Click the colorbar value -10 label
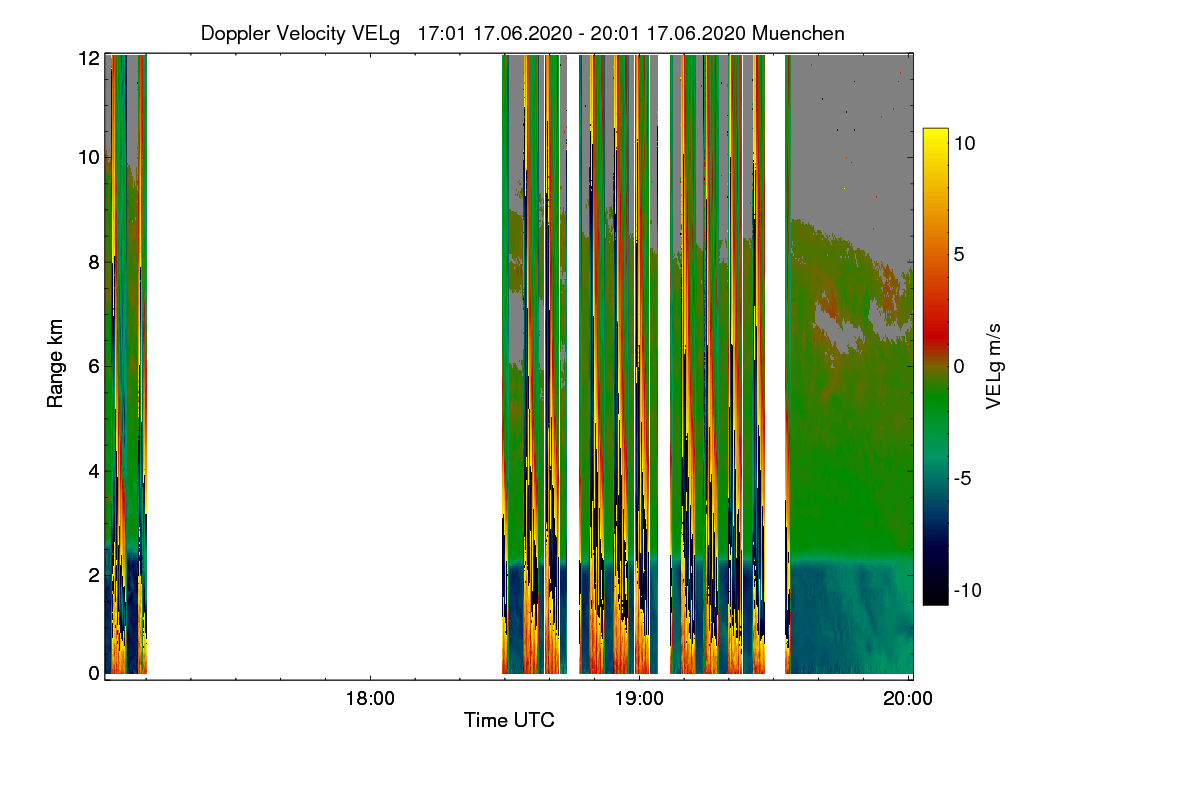 tap(965, 590)
